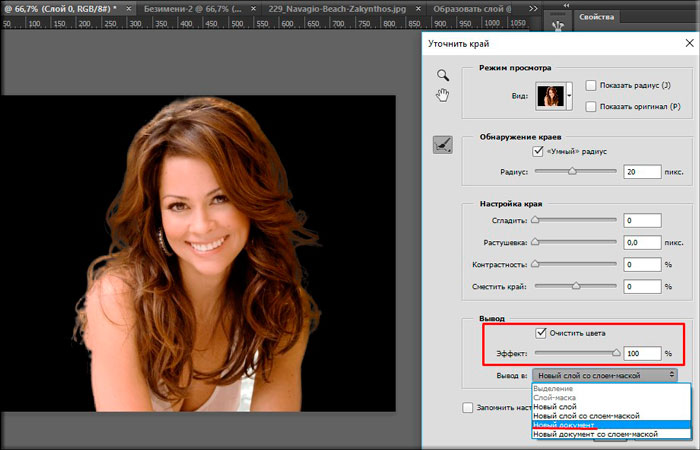Click the view mode preview thumbnail

(550, 96)
